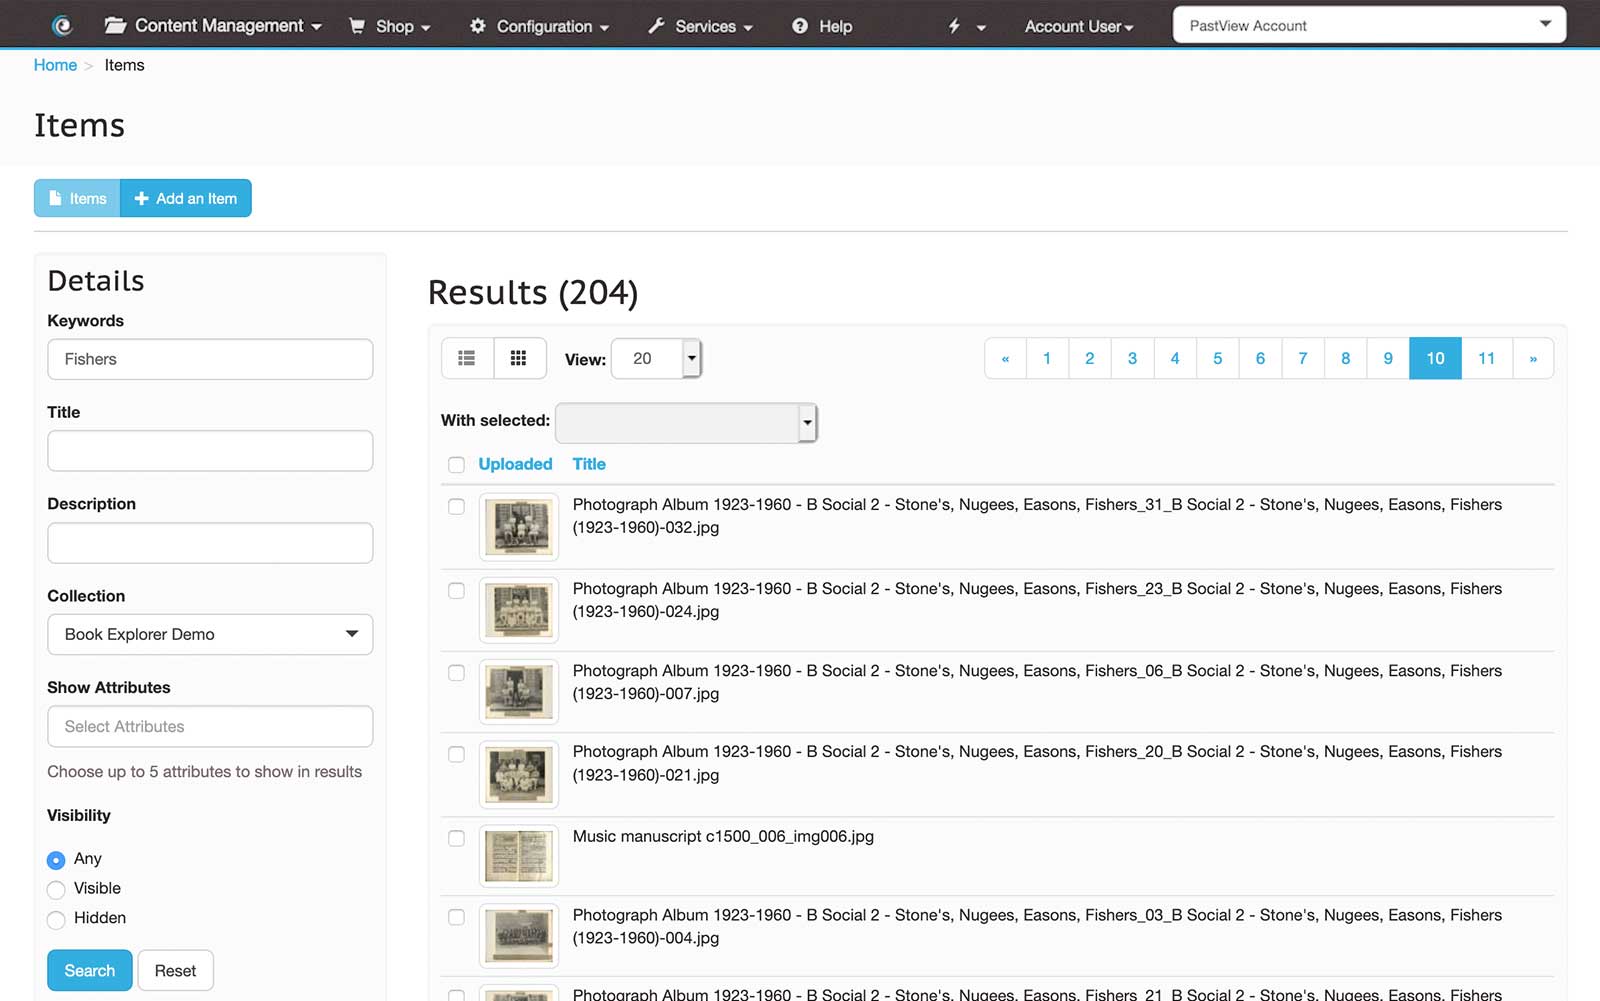Viewport: 1600px width, 1001px height.
Task: Open the Content Management menu
Action: 213,26
